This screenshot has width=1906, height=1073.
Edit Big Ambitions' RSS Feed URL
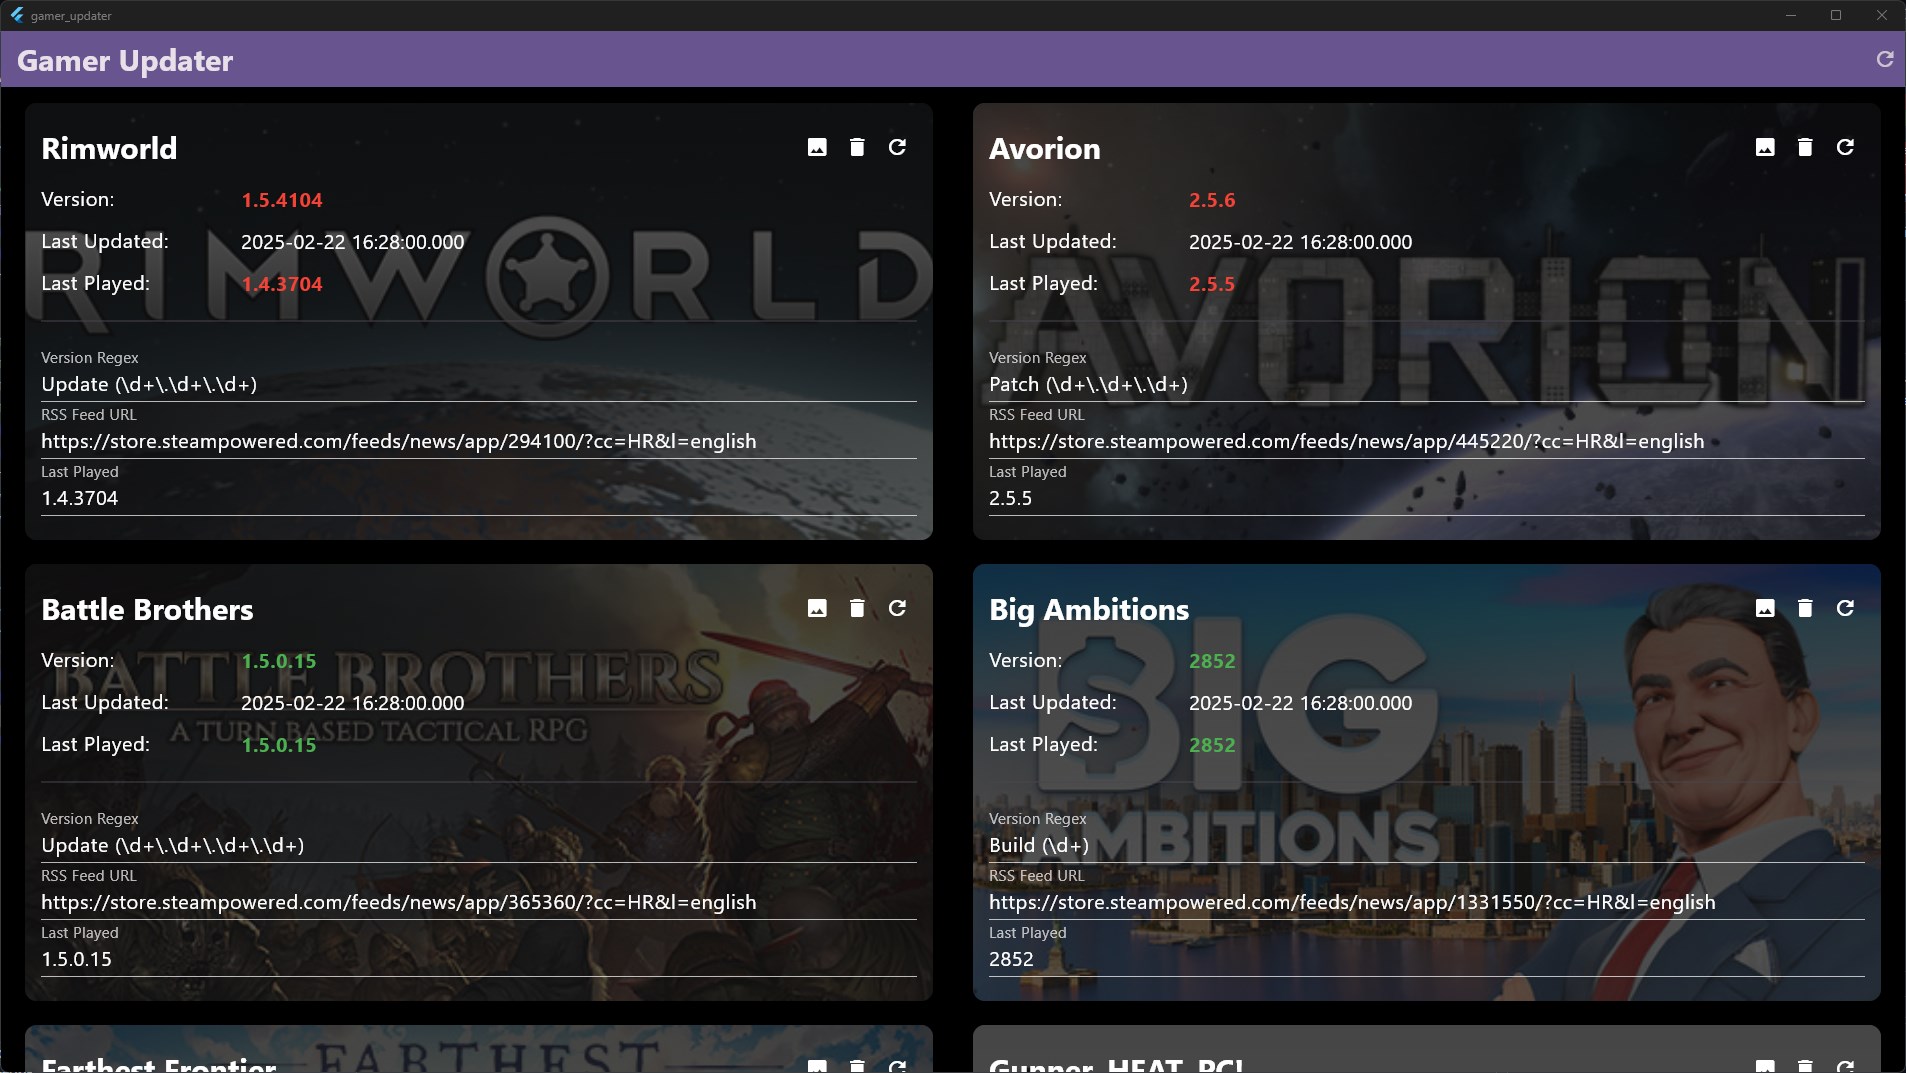pos(1426,903)
